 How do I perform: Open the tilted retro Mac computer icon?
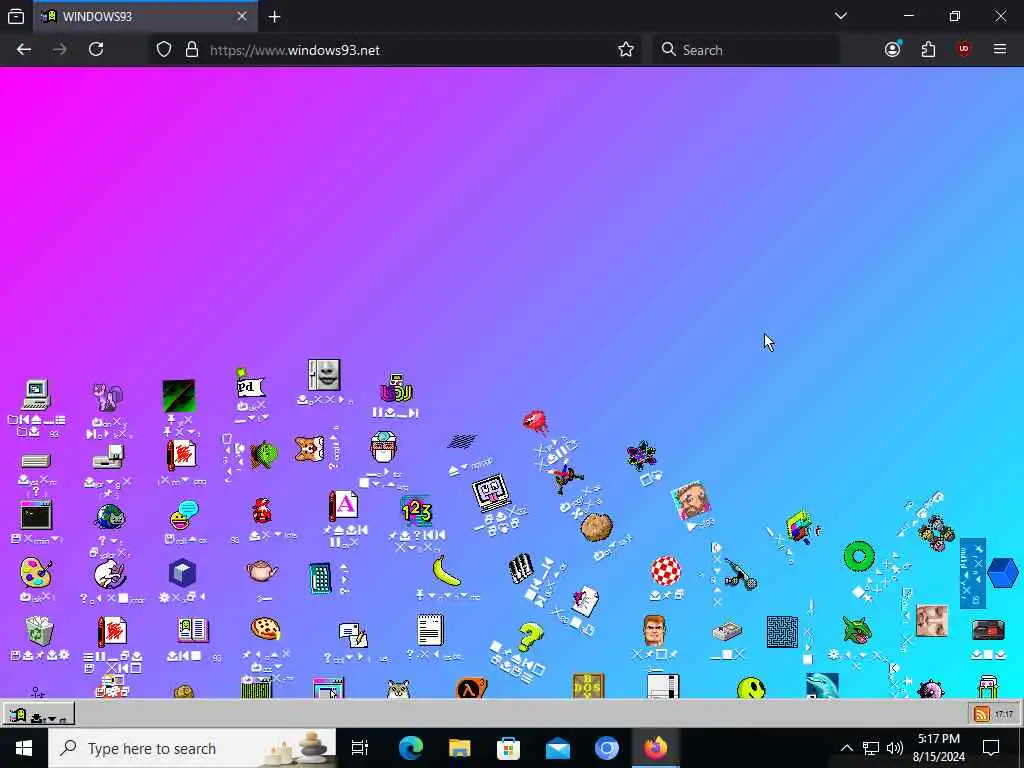[491, 493]
